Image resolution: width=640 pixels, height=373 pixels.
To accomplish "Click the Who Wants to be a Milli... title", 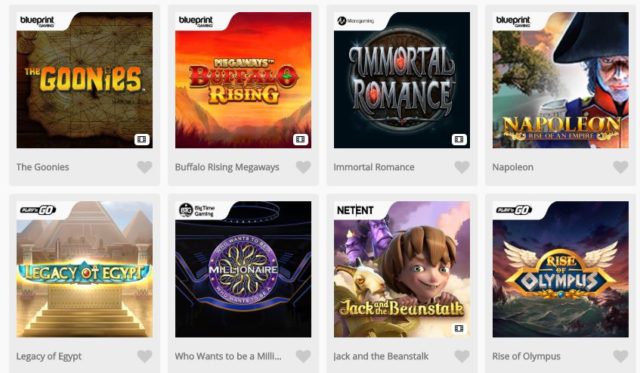I will (228, 356).
